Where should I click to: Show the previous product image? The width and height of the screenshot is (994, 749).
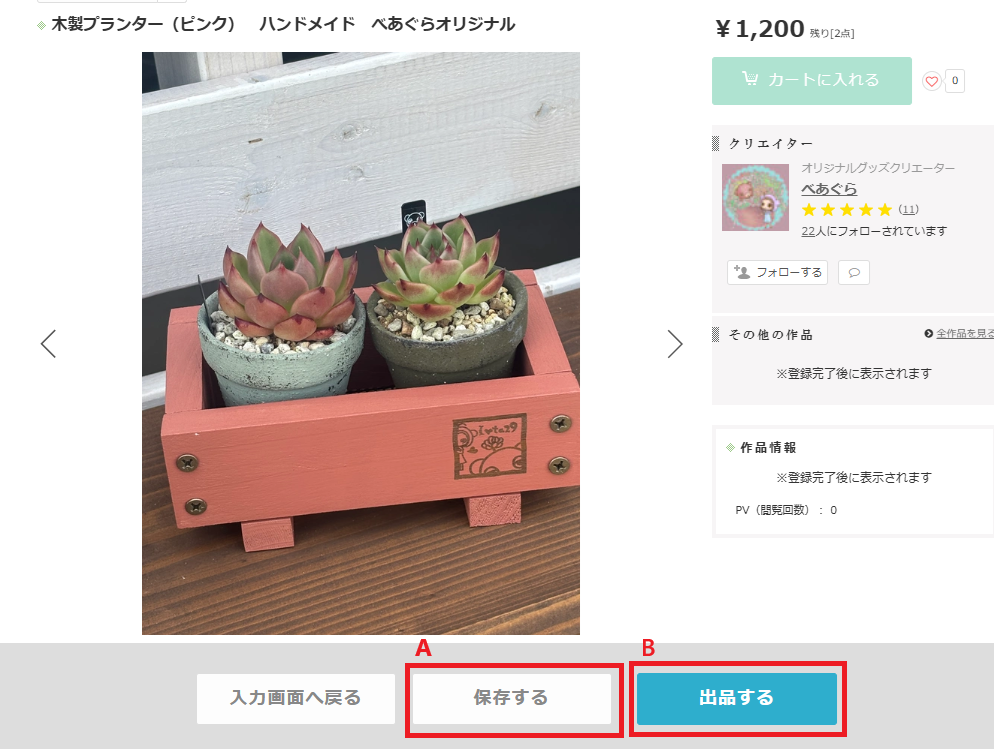[x=48, y=344]
